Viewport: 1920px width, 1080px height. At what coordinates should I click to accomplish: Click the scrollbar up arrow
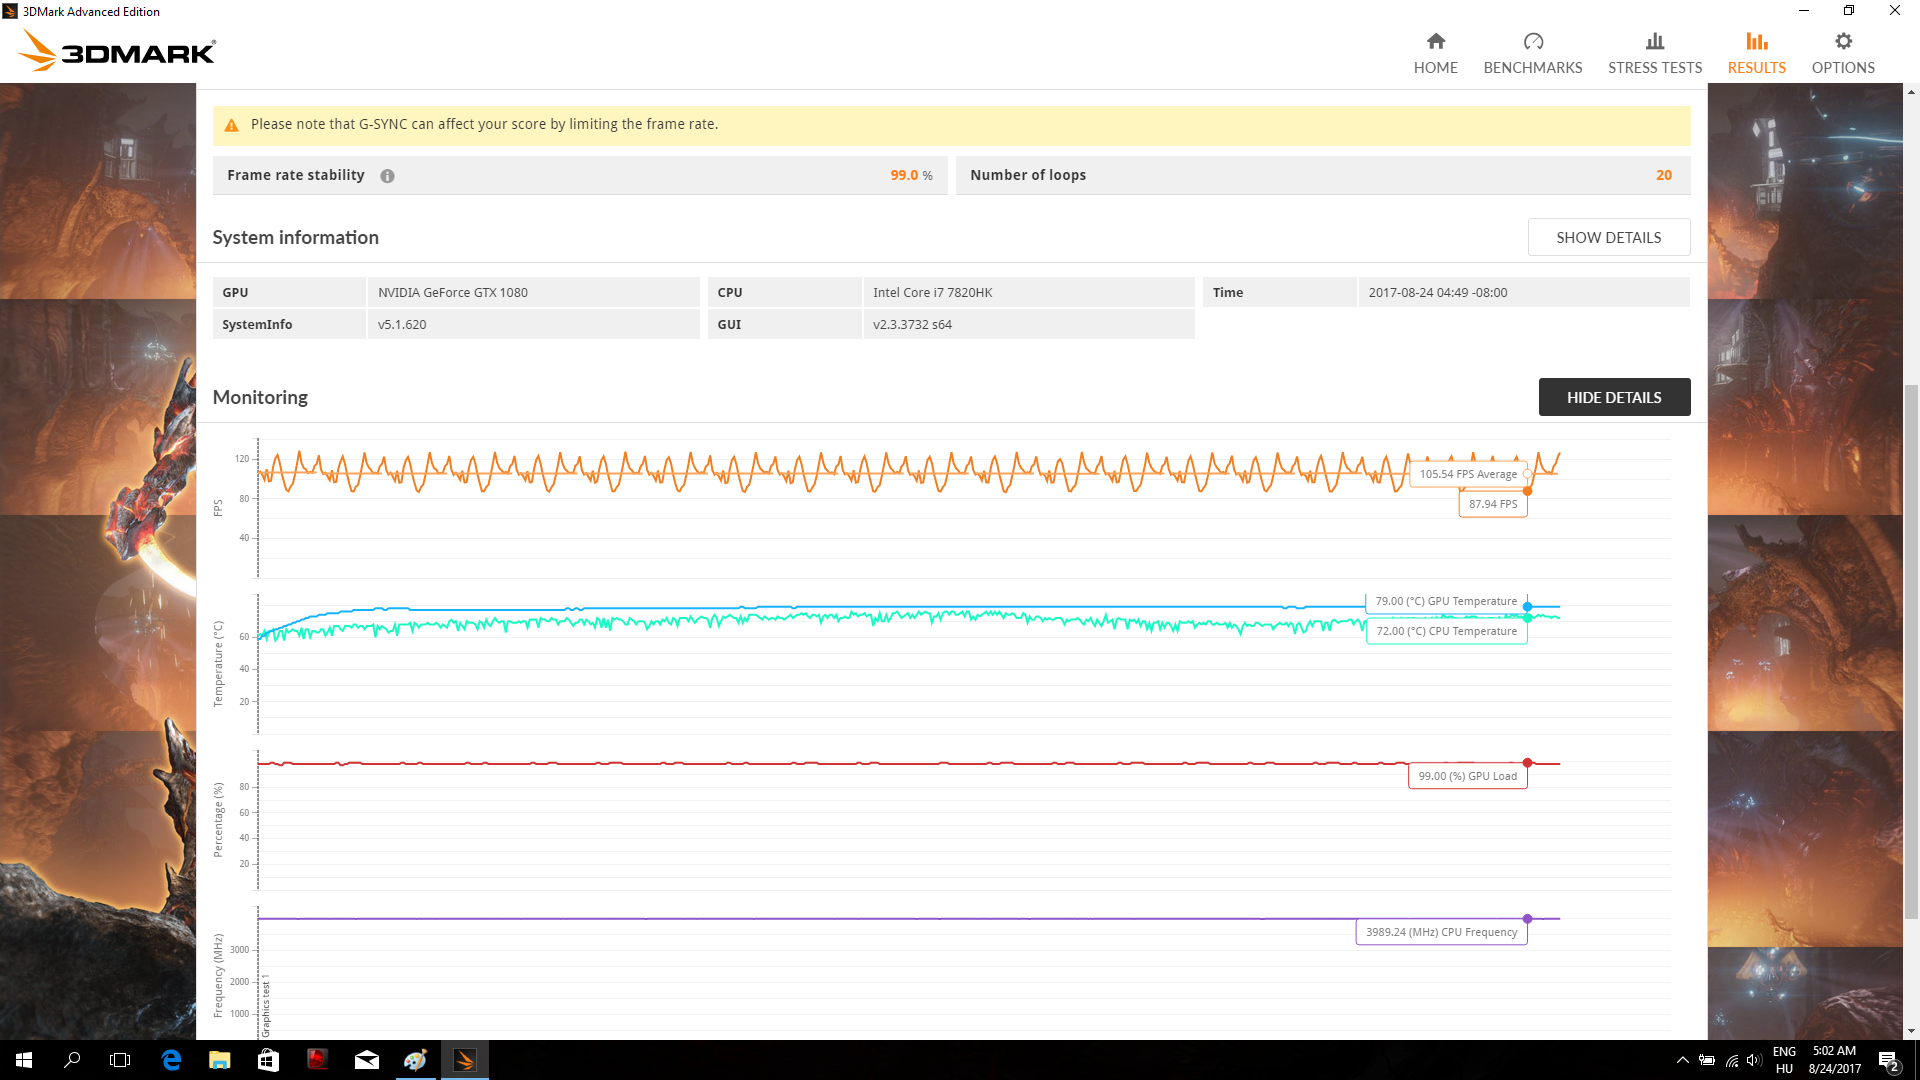(1911, 92)
